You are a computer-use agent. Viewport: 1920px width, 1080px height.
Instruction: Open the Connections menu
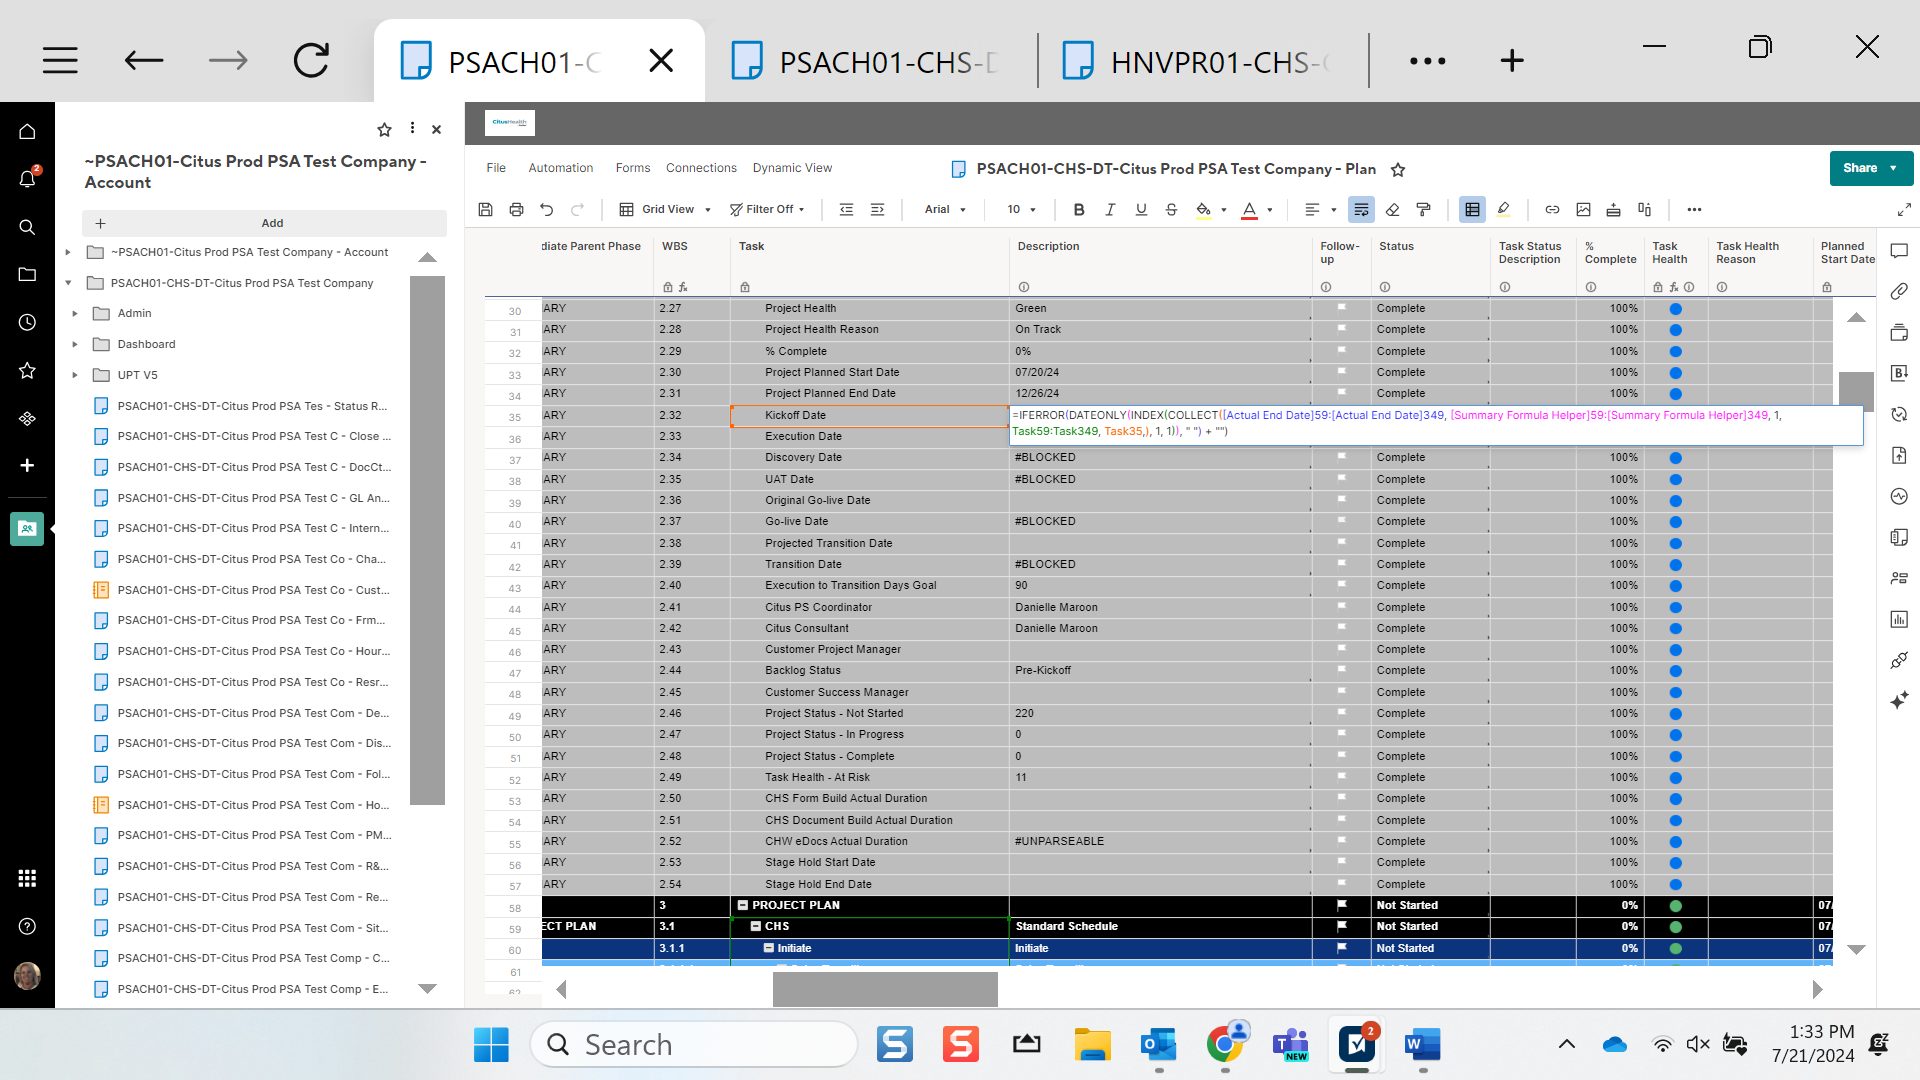click(x=701, y=168)
